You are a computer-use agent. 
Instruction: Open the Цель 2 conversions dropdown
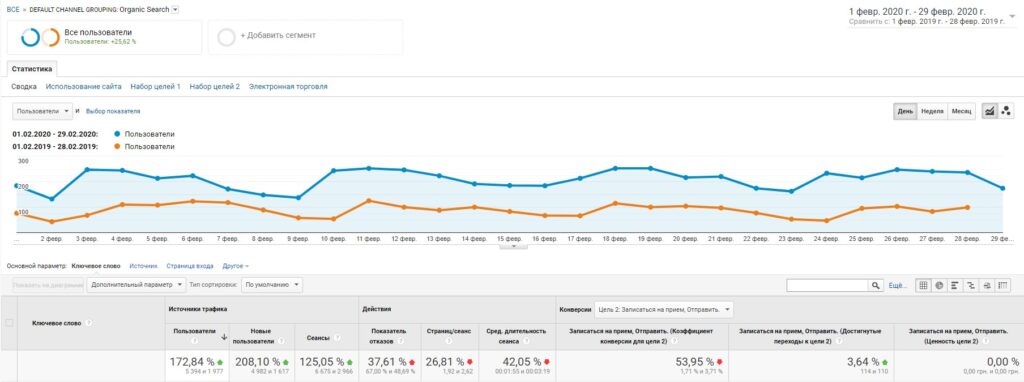pos(664,309)
